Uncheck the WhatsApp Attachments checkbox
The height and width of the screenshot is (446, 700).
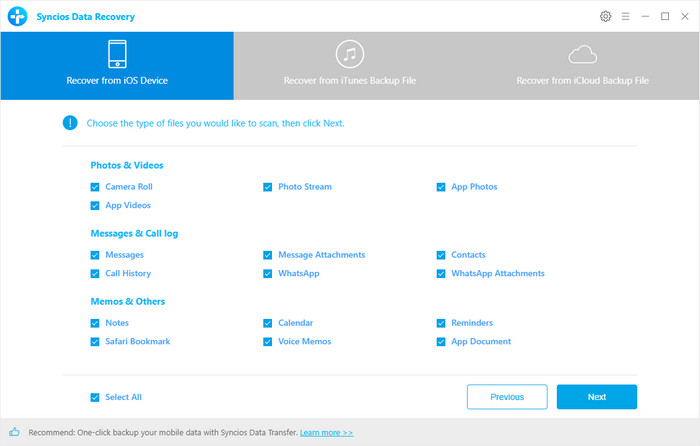point(441,274)
